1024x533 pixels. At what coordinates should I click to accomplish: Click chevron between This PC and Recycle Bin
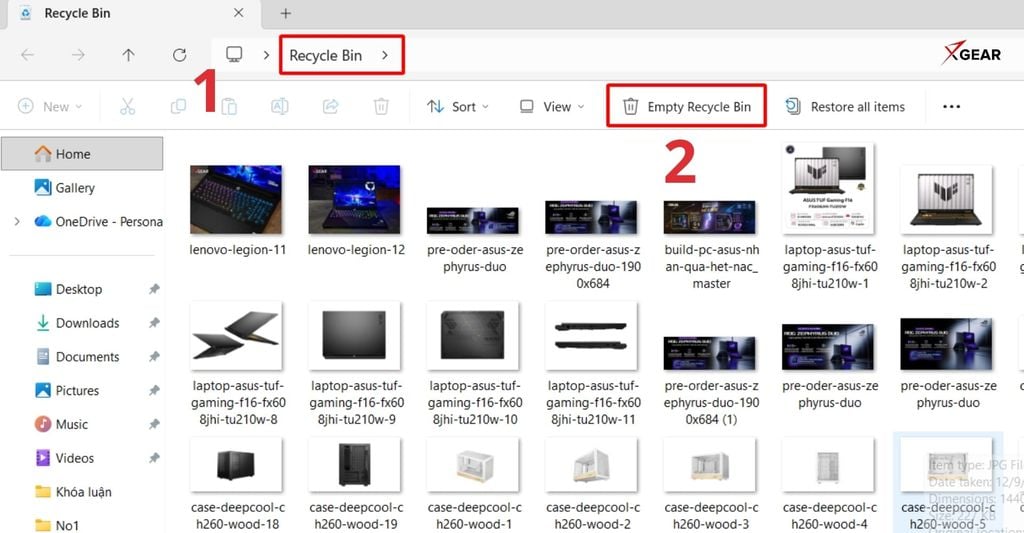(266, 55)
